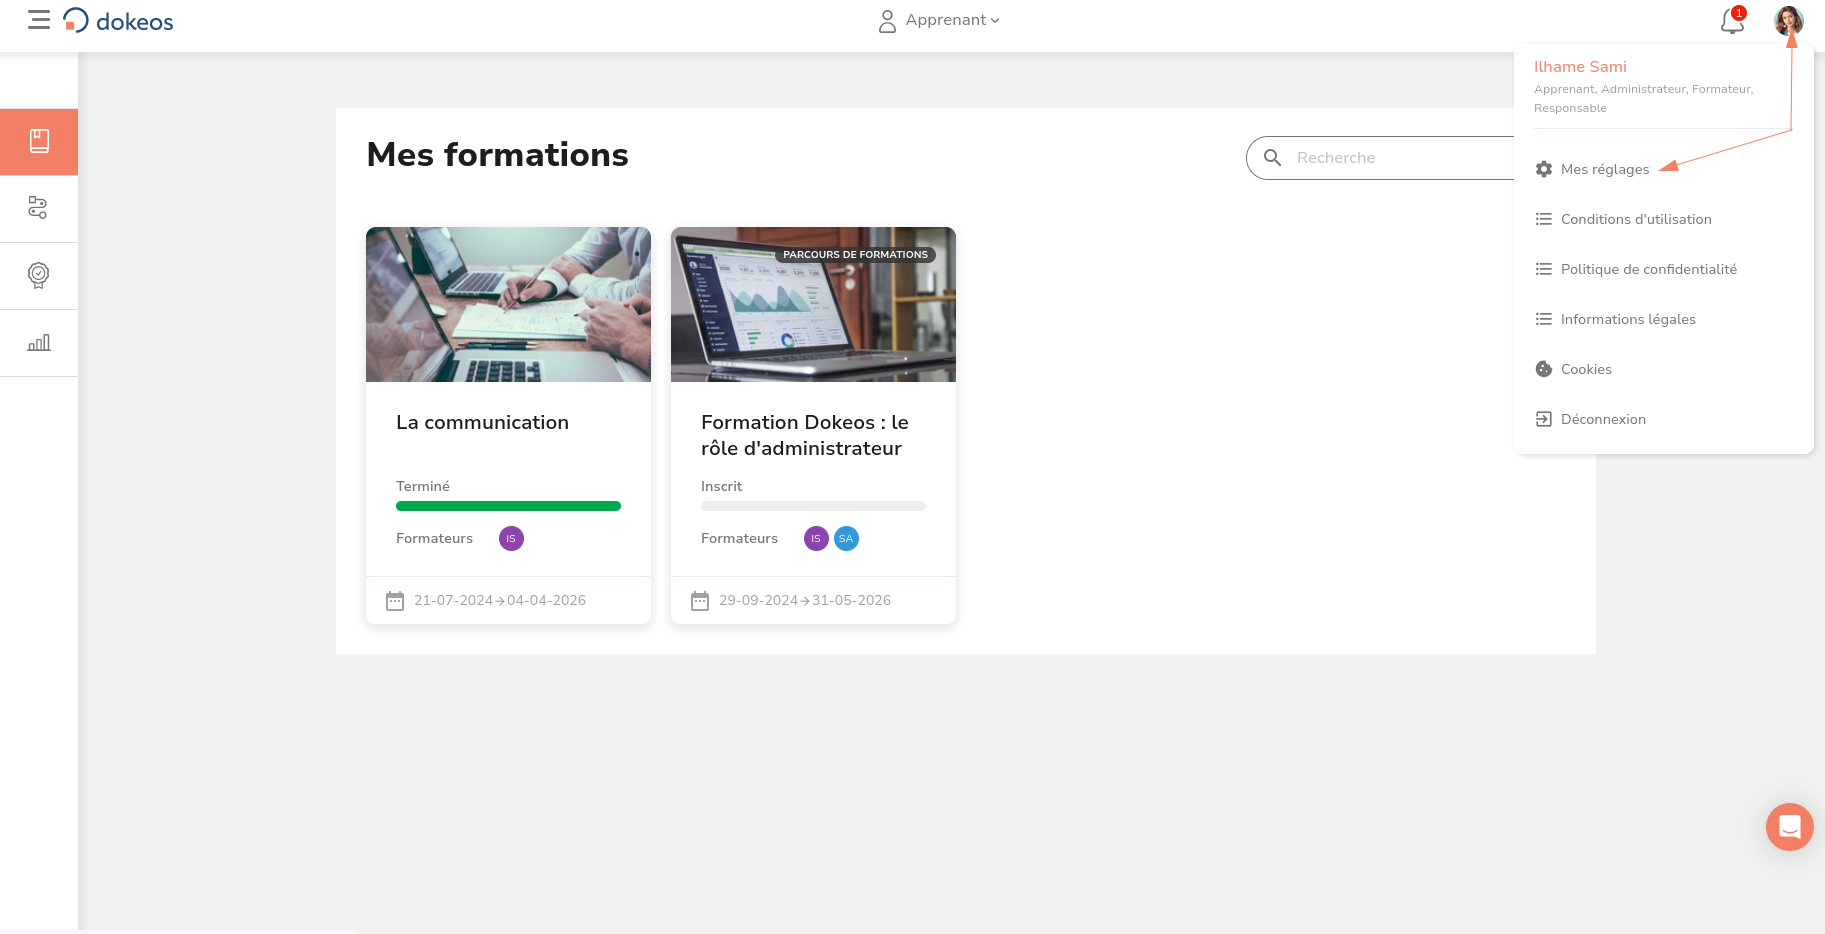Click the logout icon beside Déconnexion
This screenshot has width=1825, height=934.
click(x=1544, y=419)
